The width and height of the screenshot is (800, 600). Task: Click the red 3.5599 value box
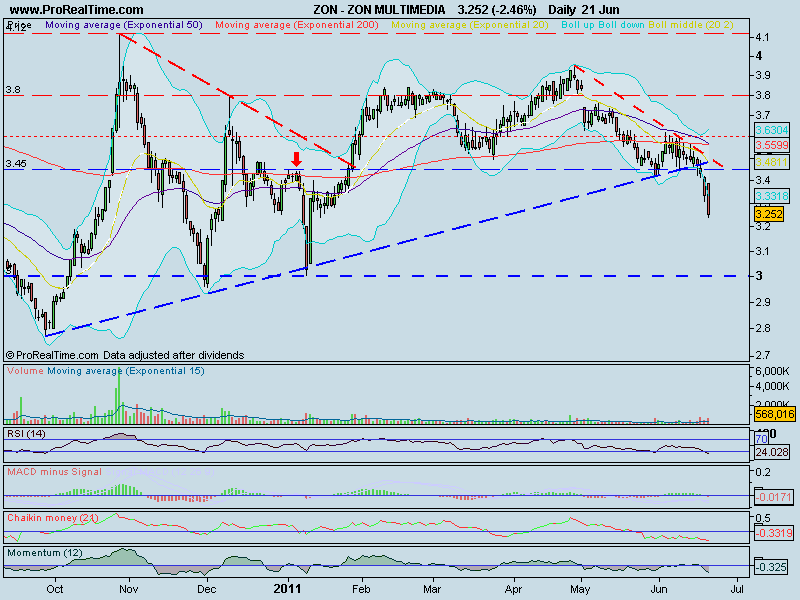tap(772, 145)
